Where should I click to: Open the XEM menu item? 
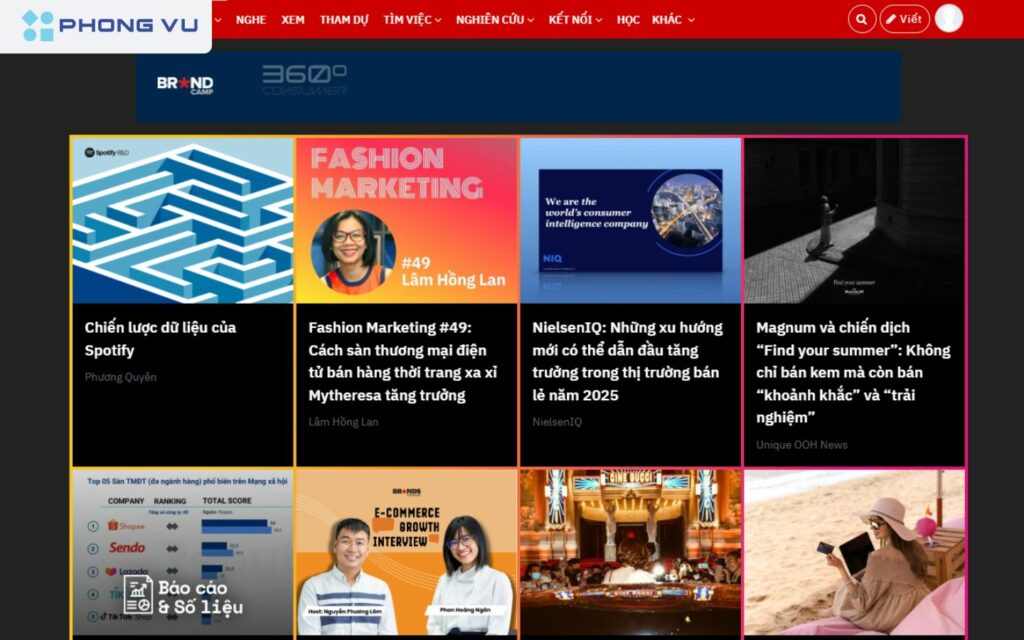pos(293,19)
